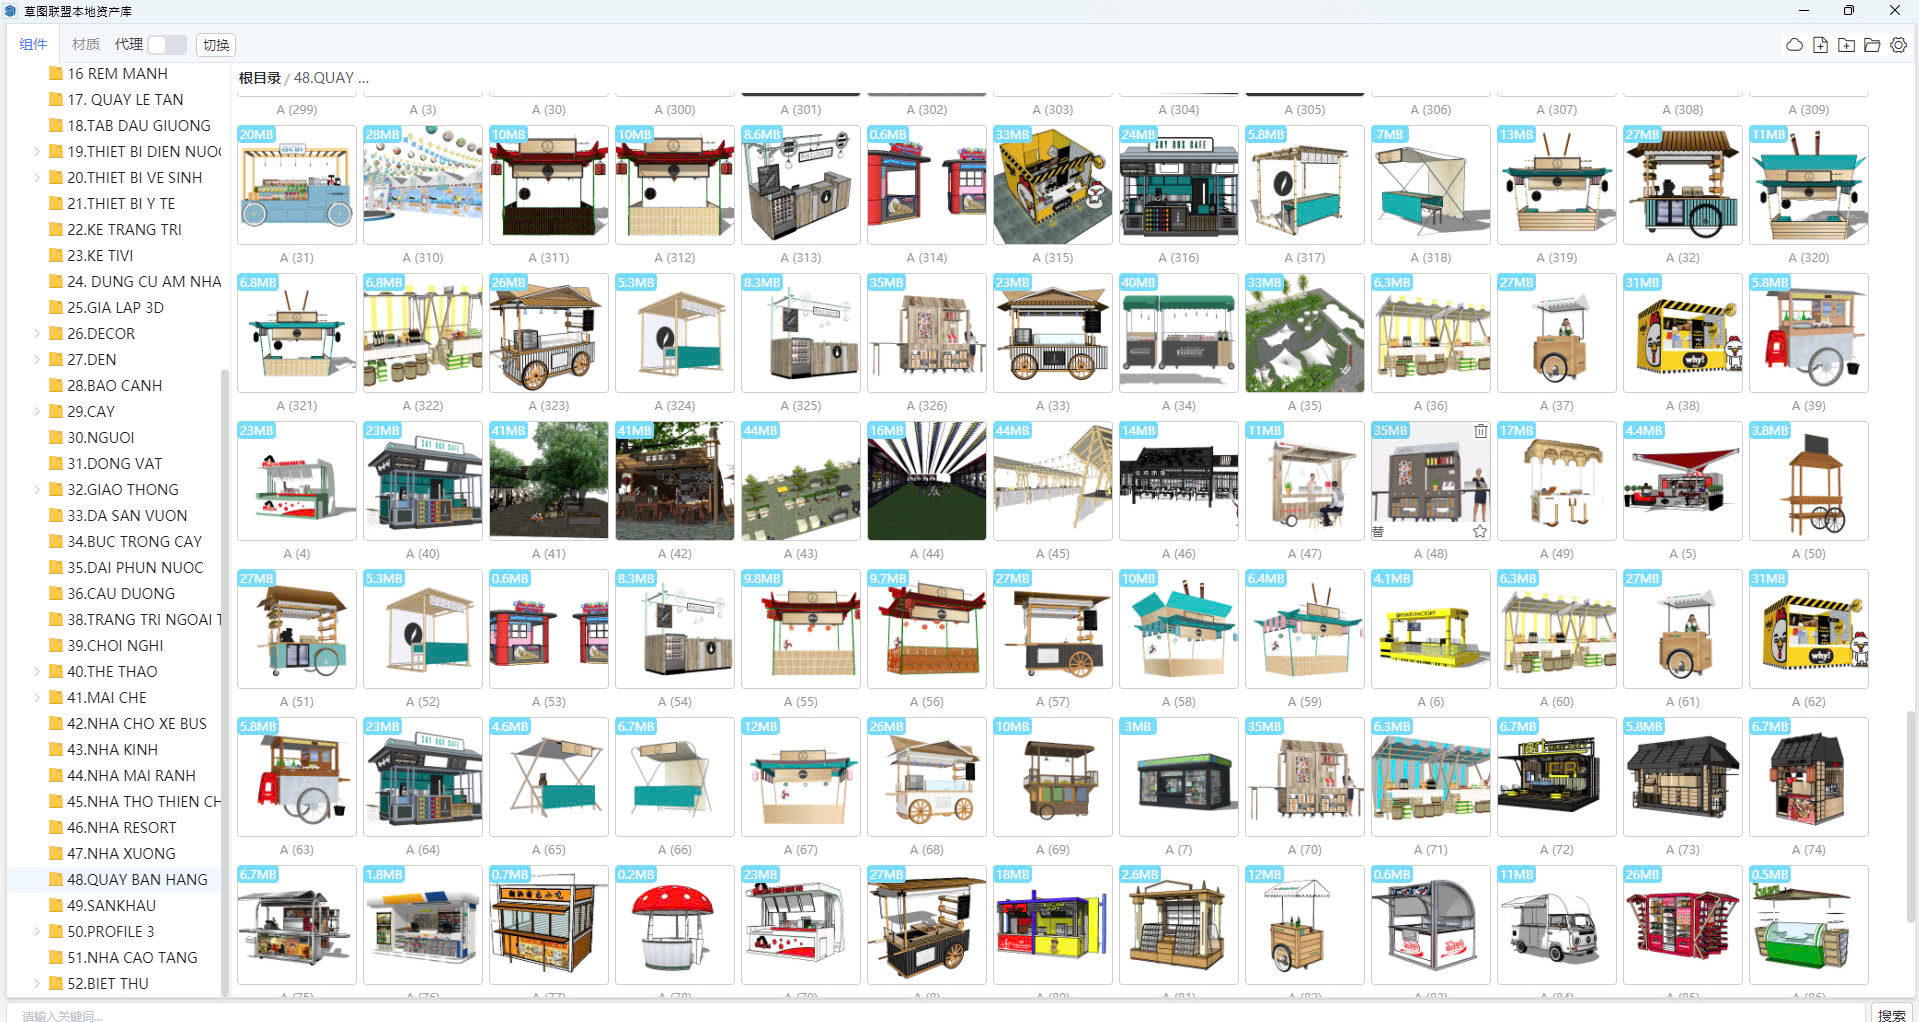Viewport: 1919px width, 1022px height.
Task: Click the add new file icon
Action: 1820,45
